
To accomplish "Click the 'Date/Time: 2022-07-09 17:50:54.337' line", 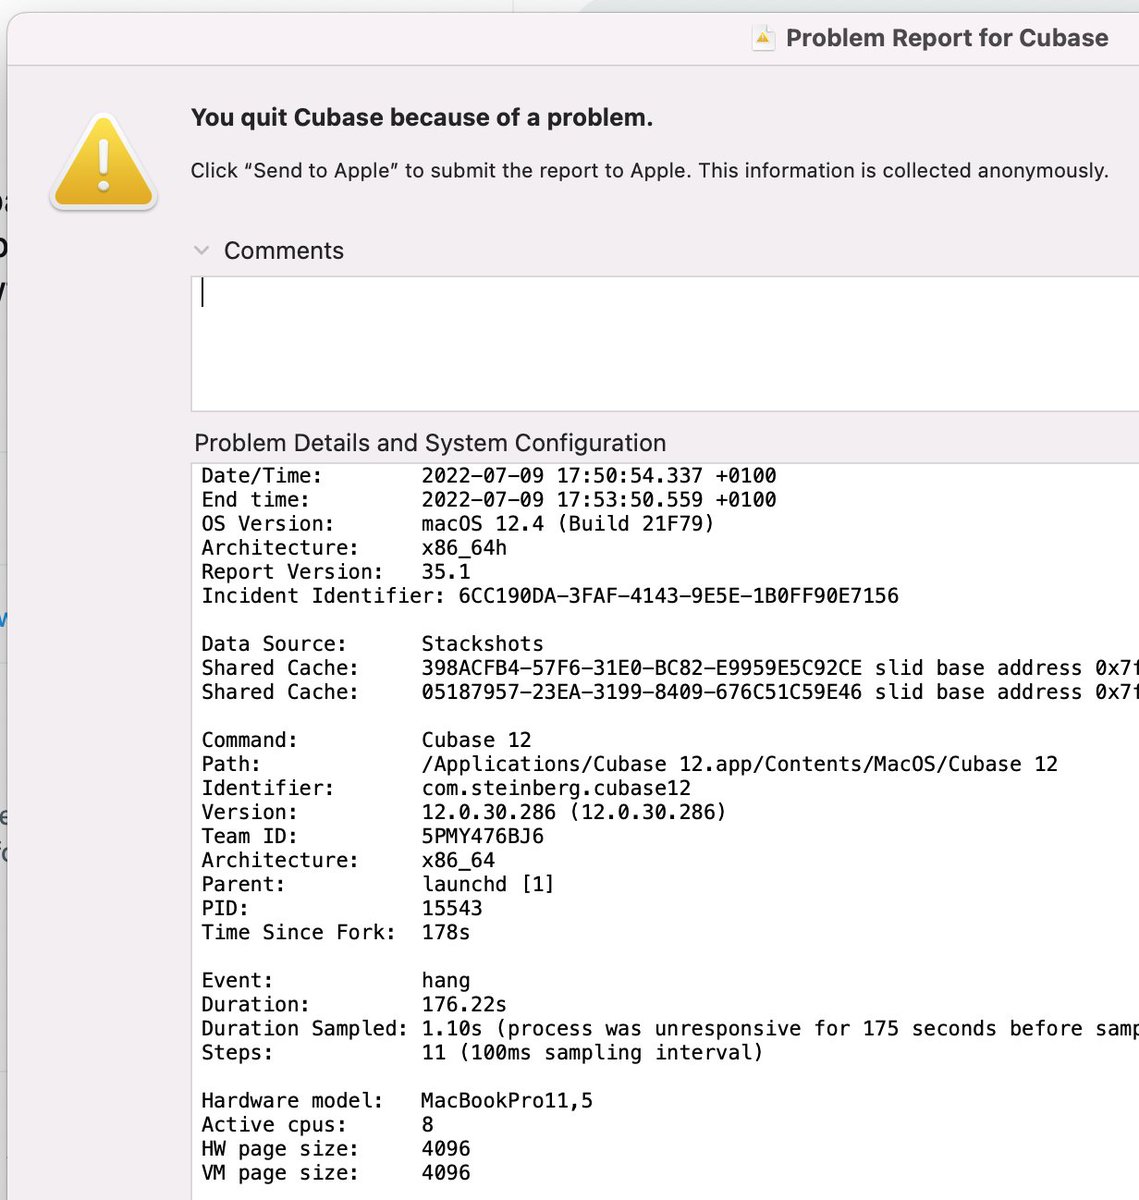I will point(489,476).
